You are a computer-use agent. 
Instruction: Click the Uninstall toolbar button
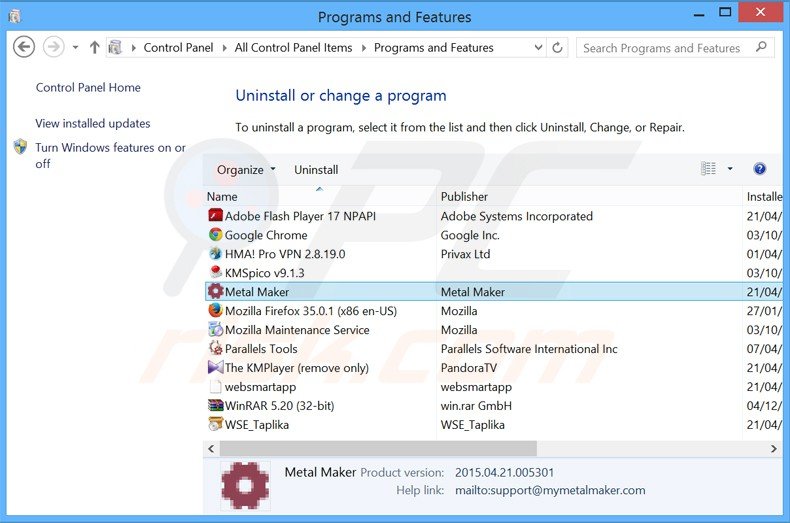click(x=316, y=170)
